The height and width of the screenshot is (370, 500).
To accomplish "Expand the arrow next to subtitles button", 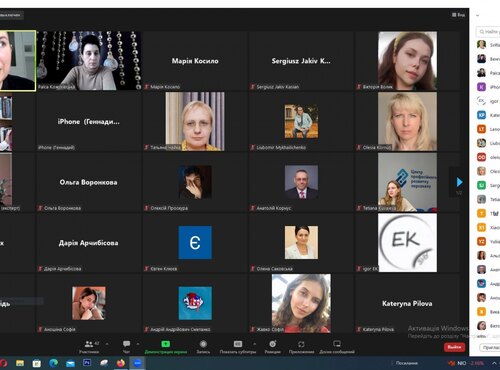I will coord(255,344).
